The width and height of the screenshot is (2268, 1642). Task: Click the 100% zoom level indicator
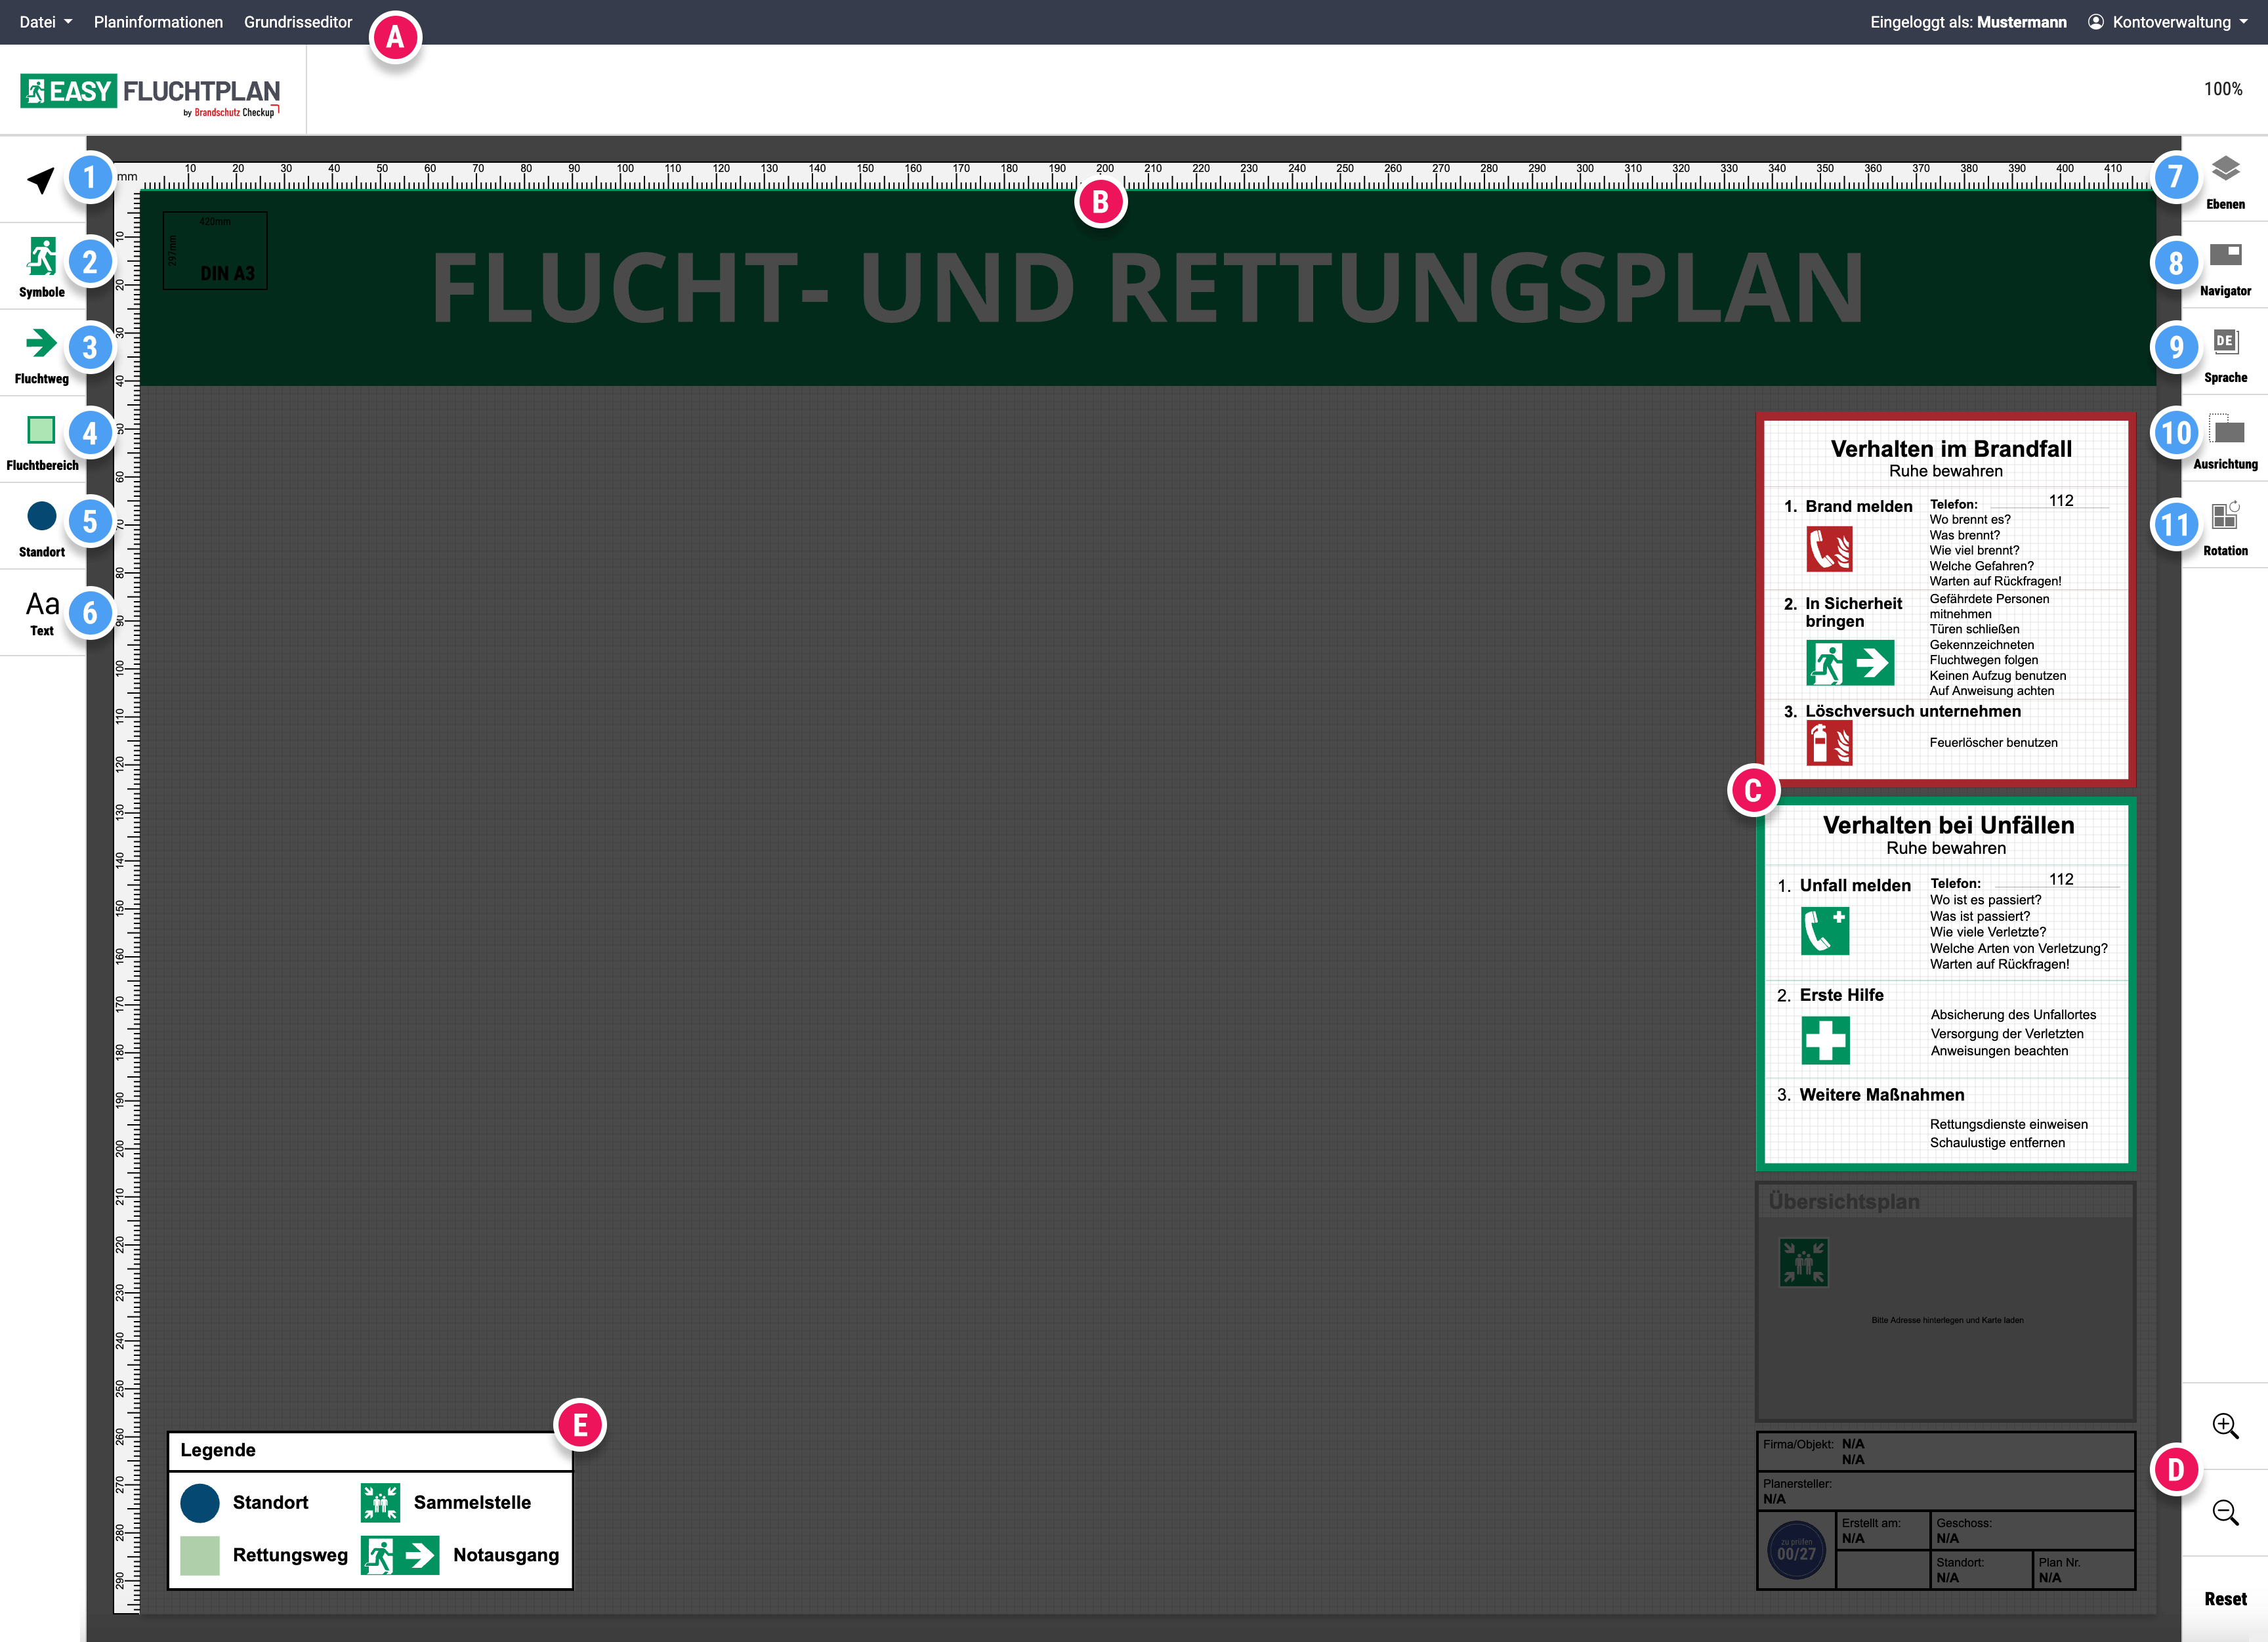click(x=2224, y=89)
